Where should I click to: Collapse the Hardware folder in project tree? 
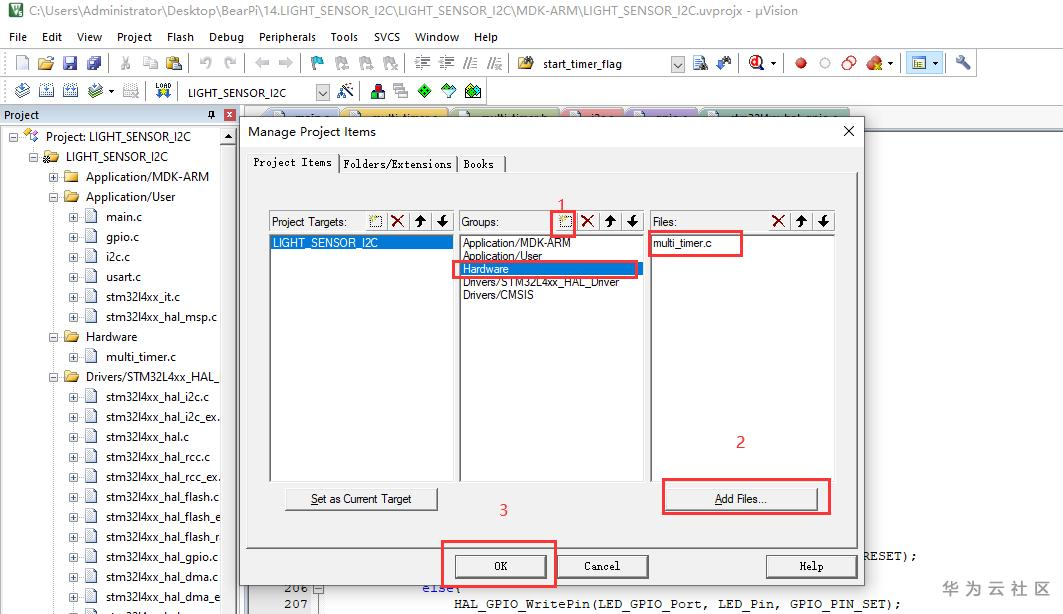coord(54,337)
